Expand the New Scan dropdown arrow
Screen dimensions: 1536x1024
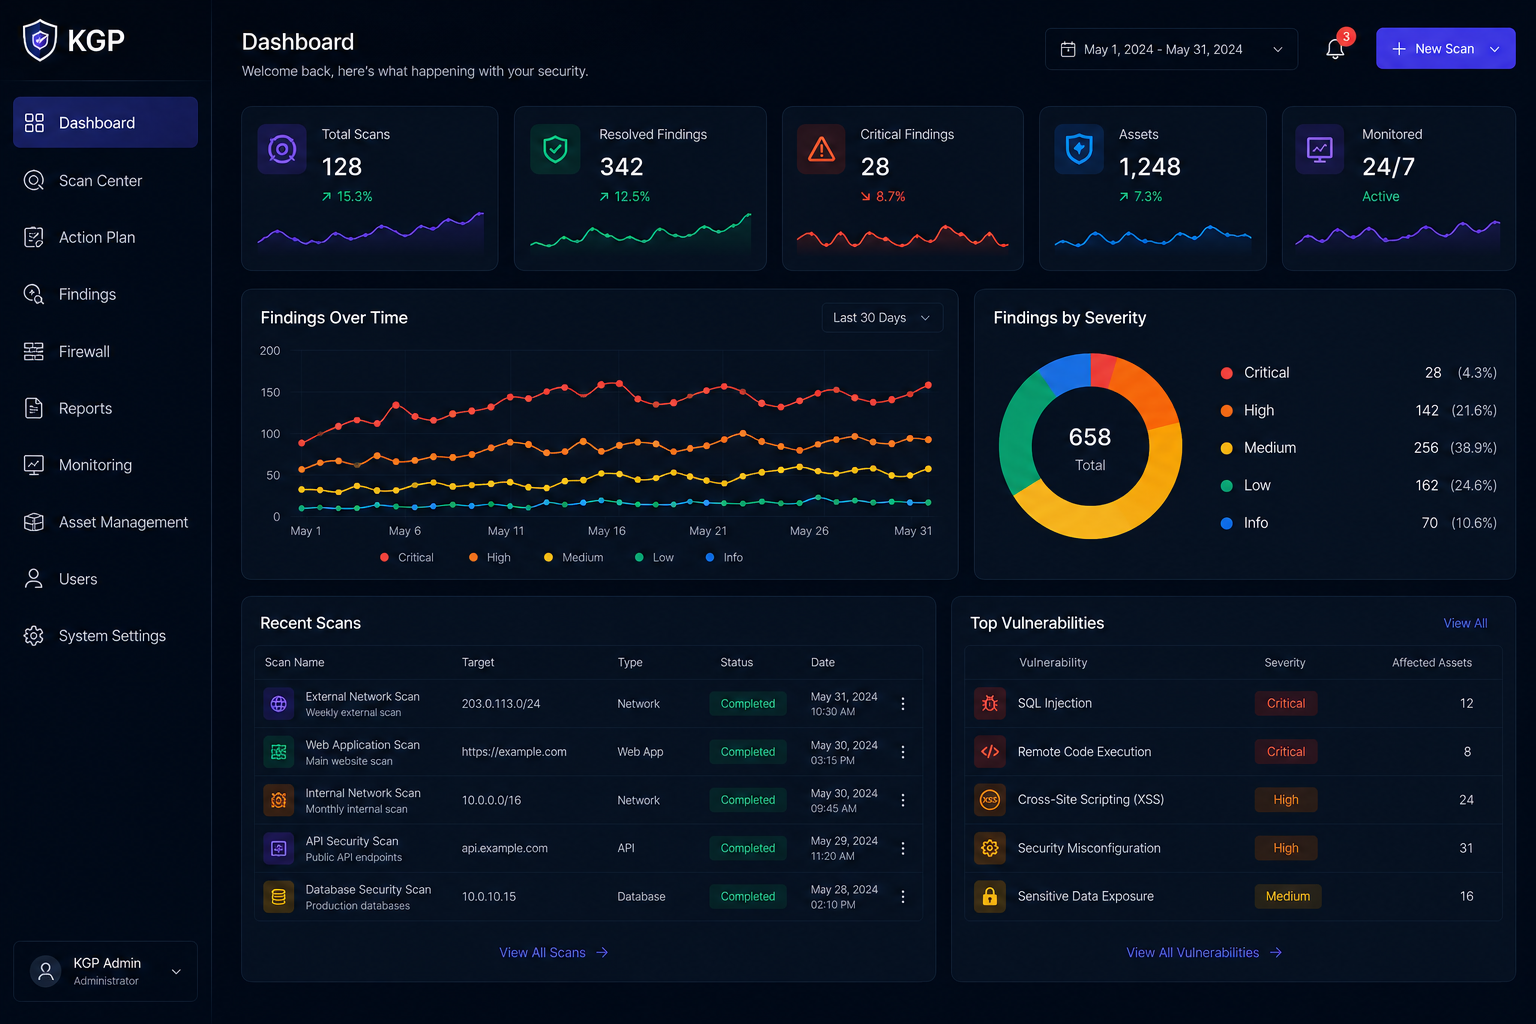click(1495, 49)
